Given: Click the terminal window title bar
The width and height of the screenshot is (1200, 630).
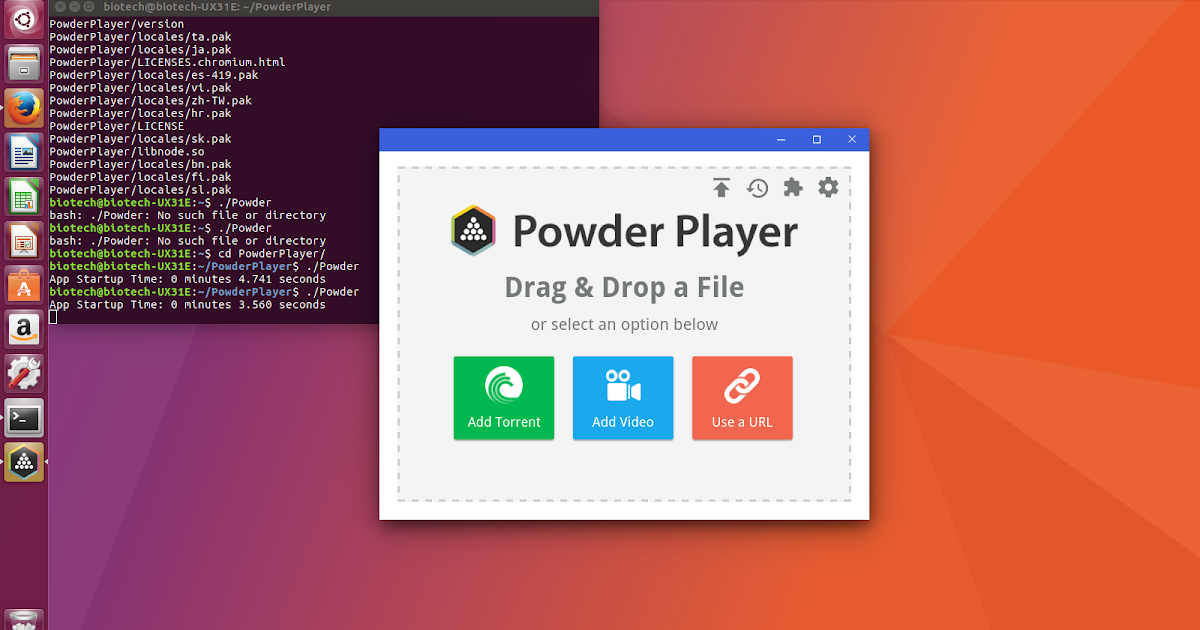Looking at the screenshot, I should tap(323, 7).
